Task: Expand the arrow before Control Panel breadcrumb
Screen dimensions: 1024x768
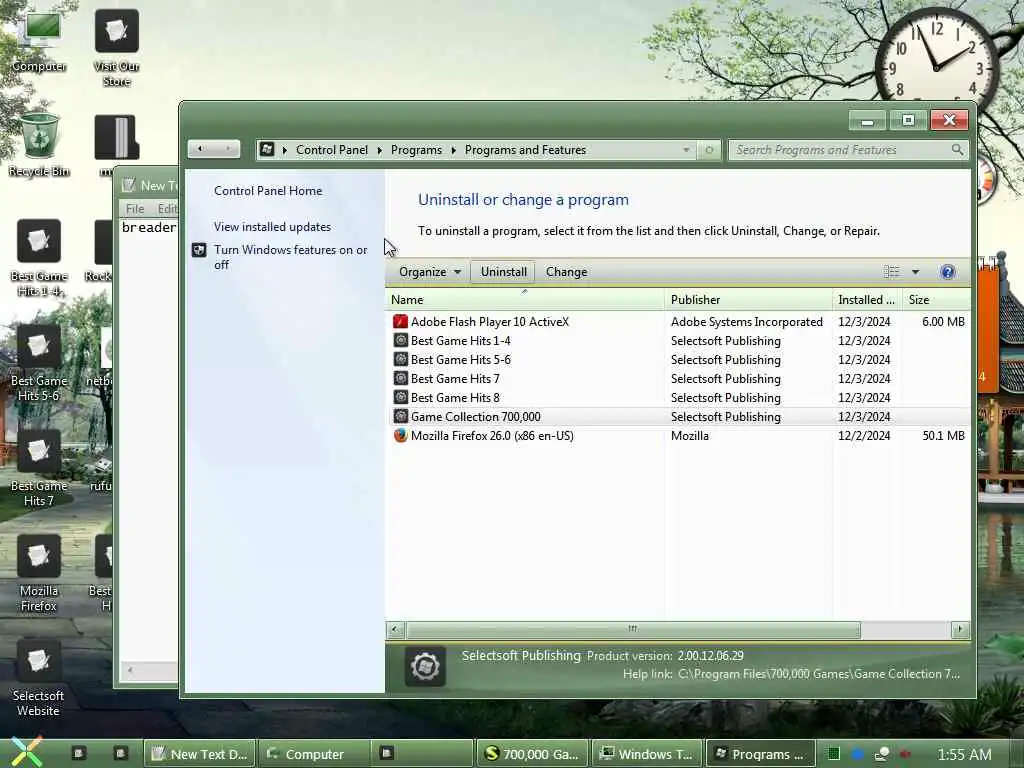Action: (x=285, y=150)
